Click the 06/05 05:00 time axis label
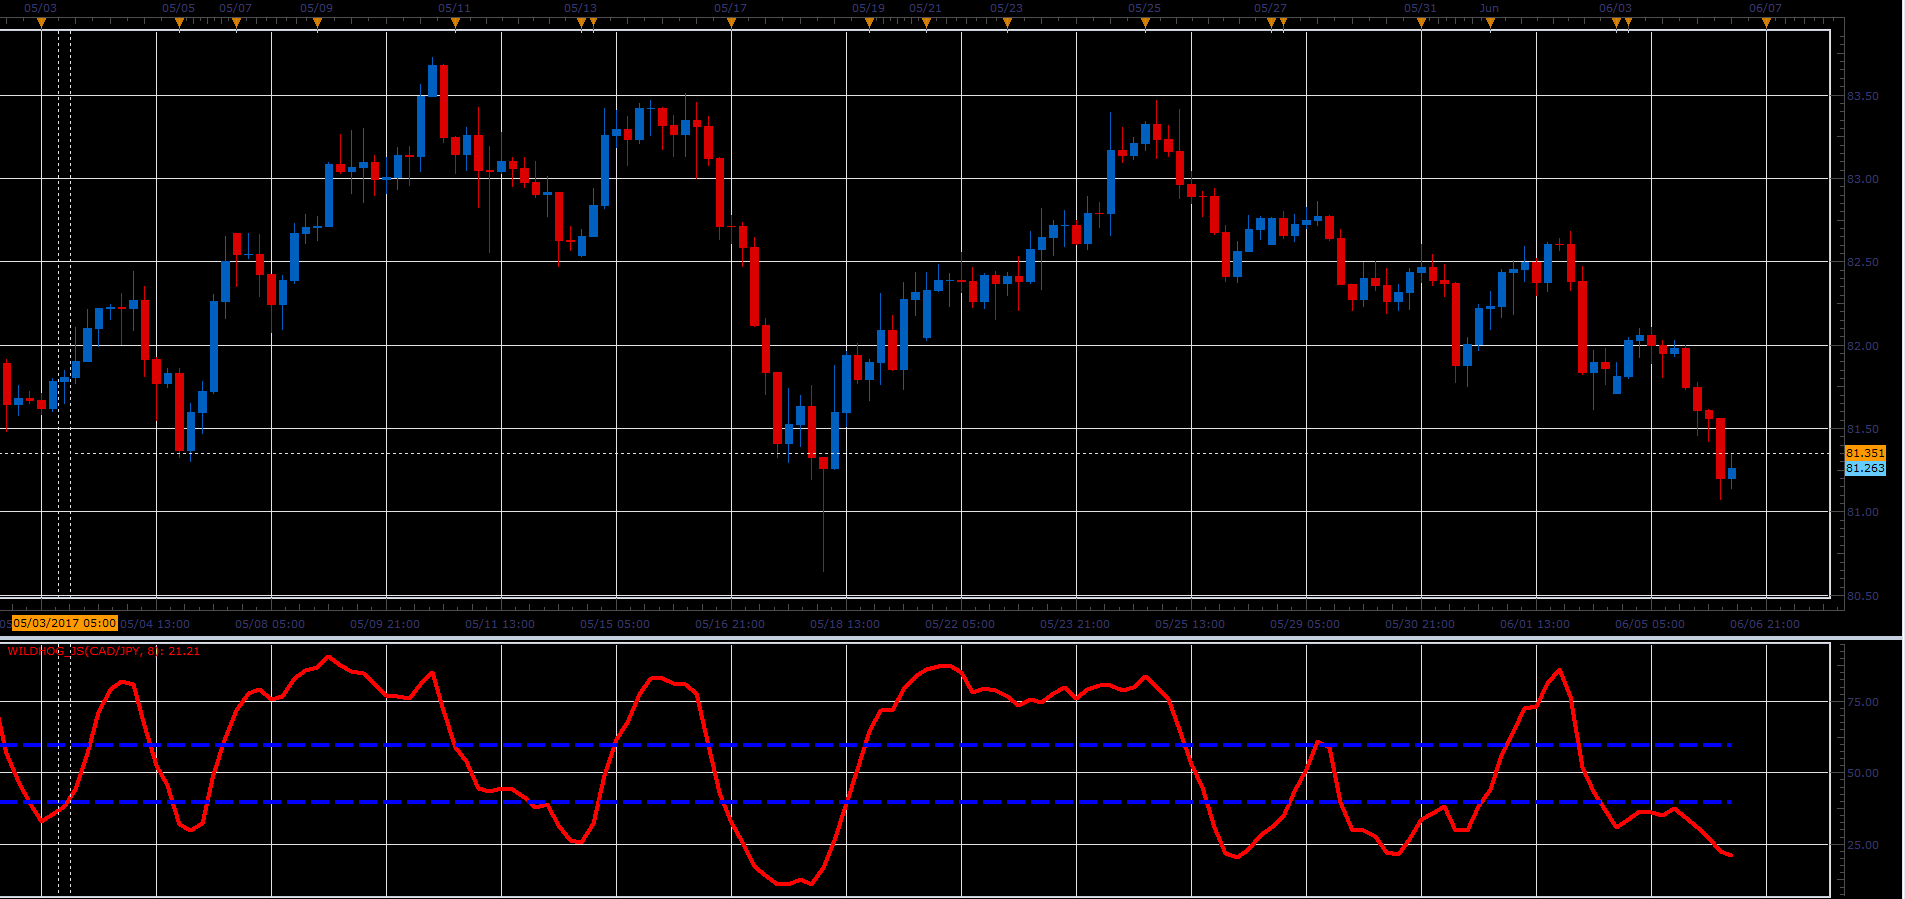 coord(1650,624)
